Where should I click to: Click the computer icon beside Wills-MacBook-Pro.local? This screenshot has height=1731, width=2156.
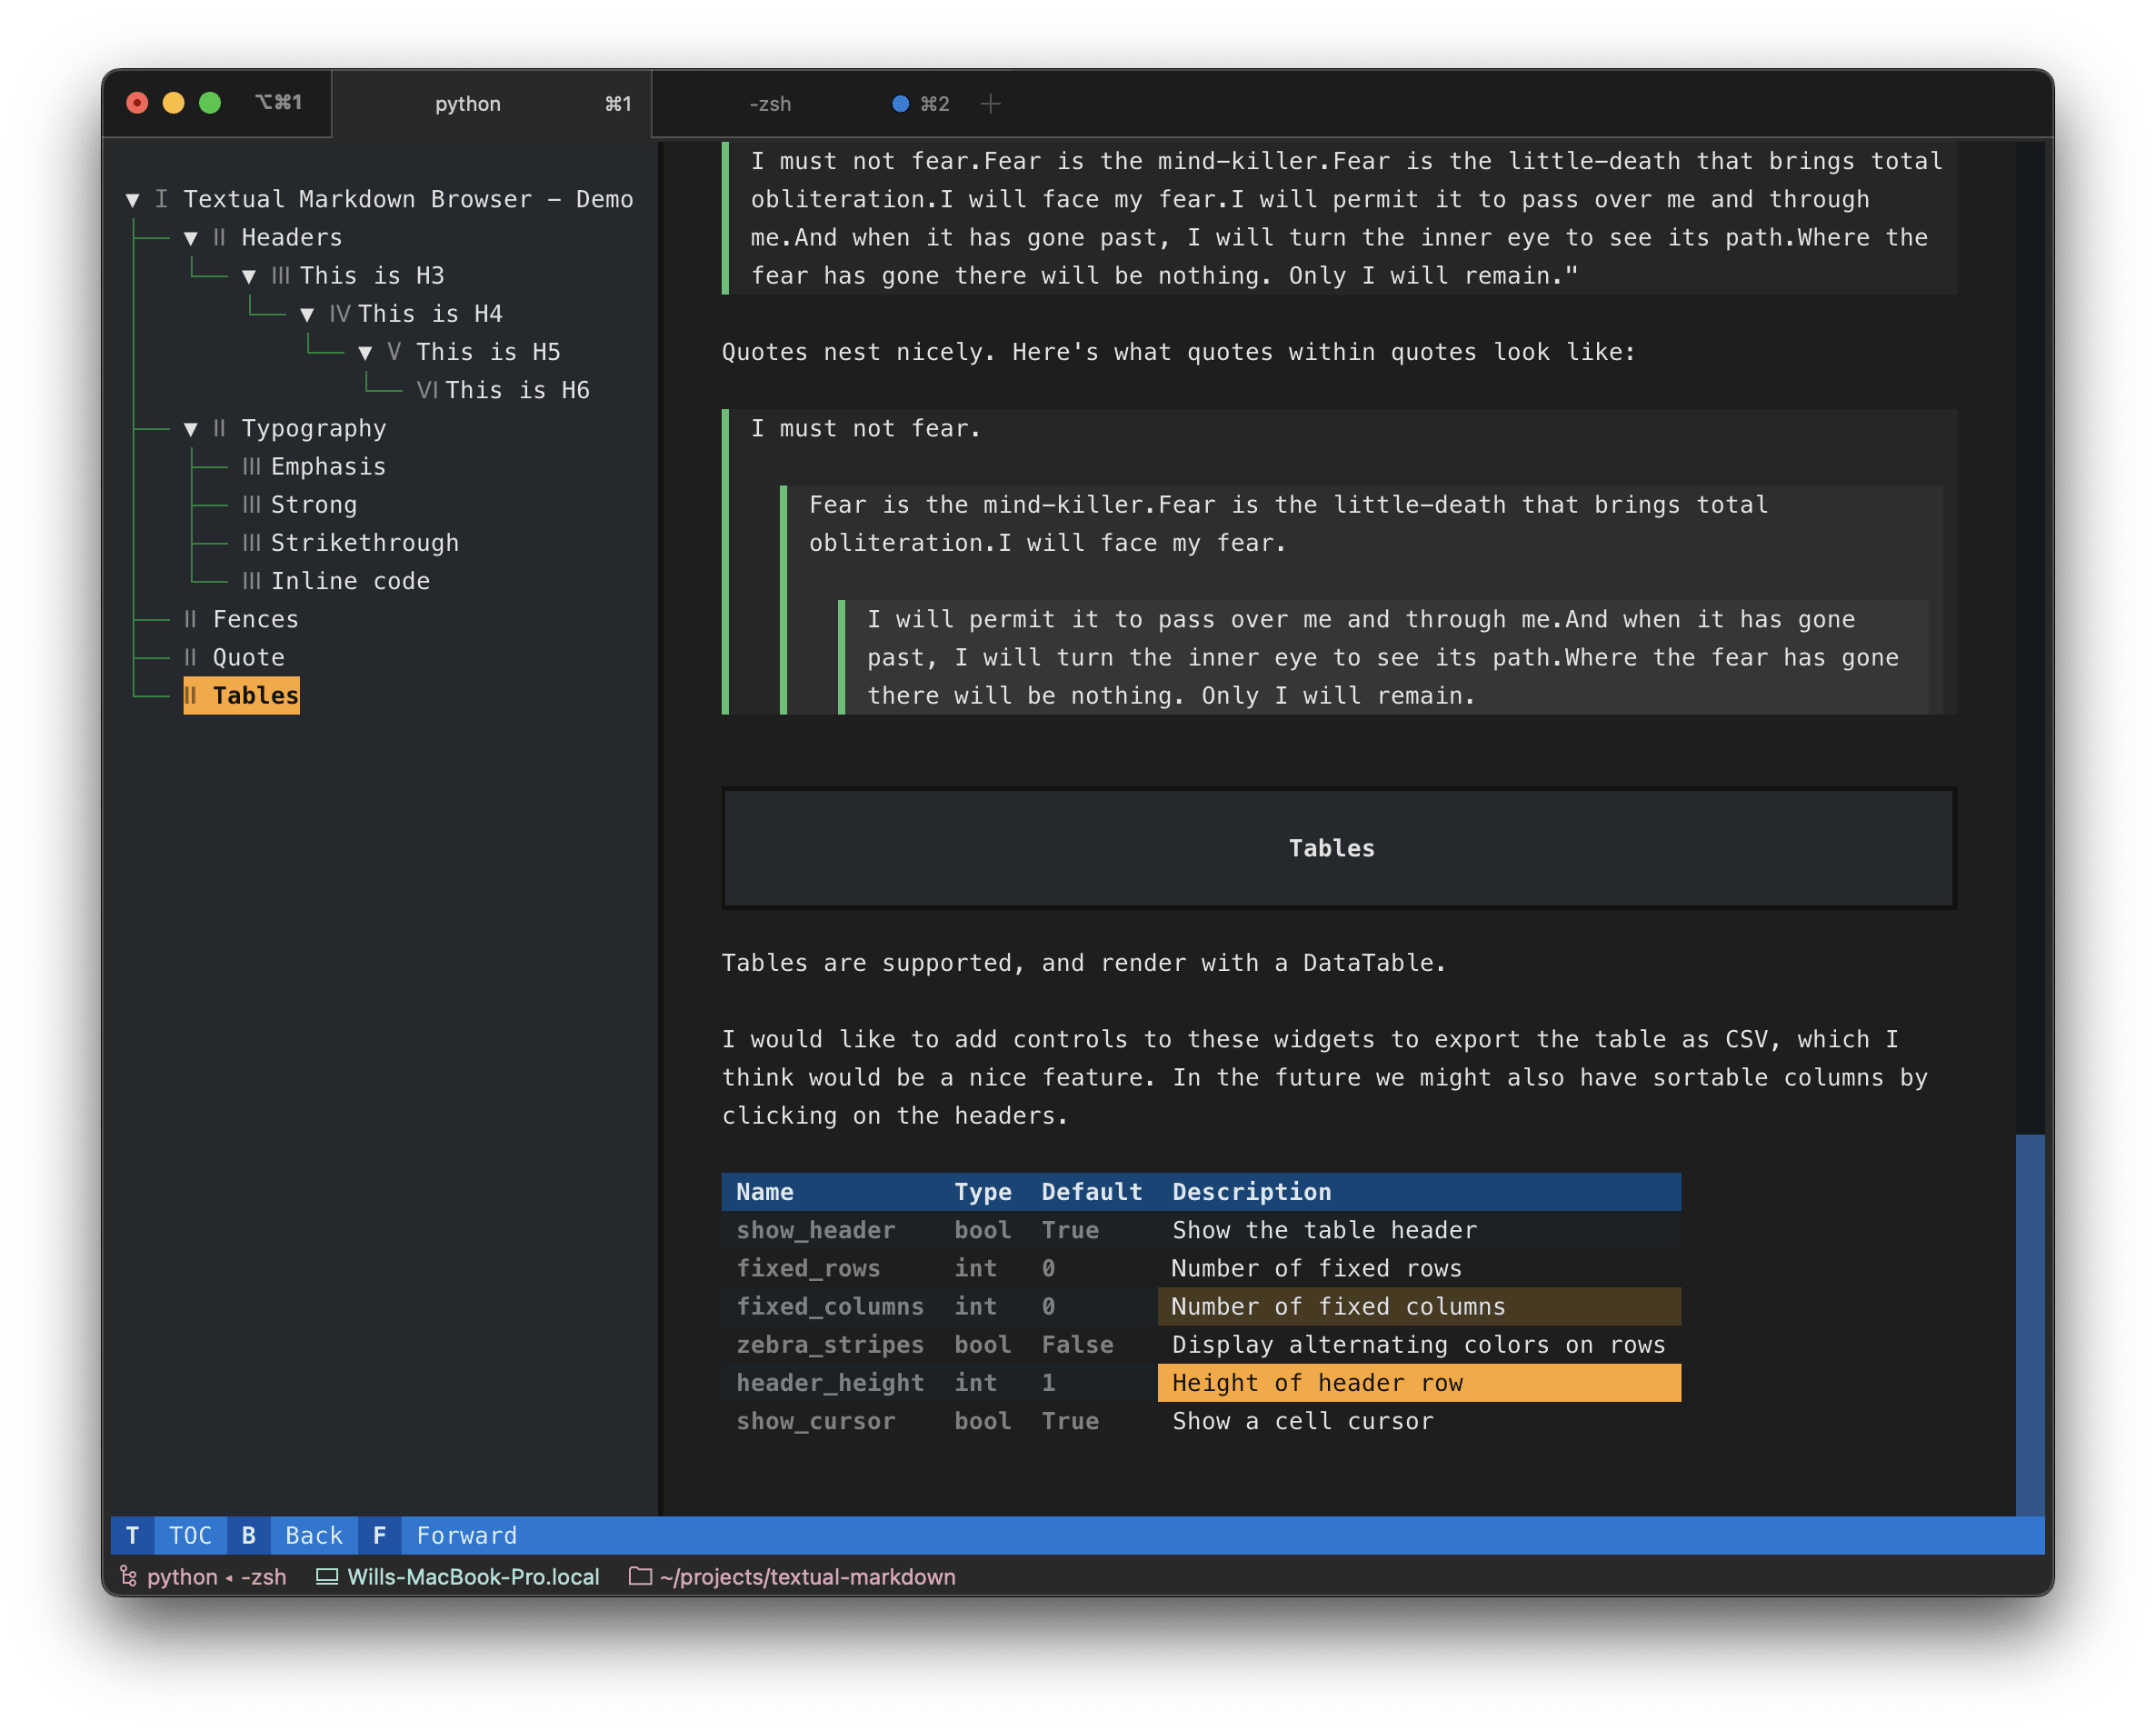[x=327, y=1576]
